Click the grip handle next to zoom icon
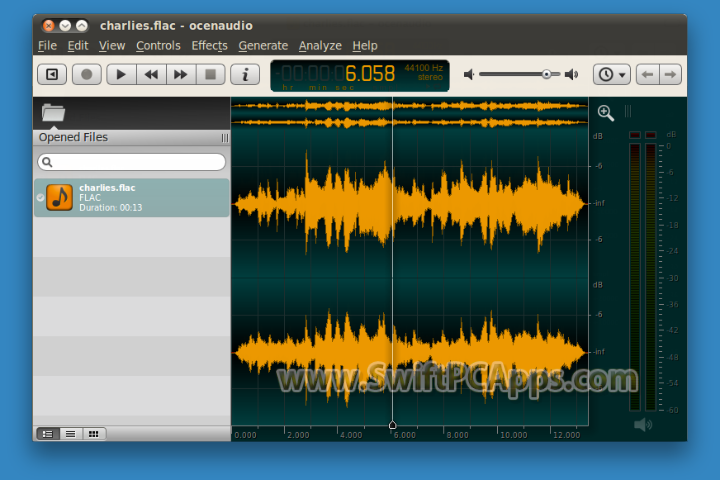Viewport: 720px width, 480px height. (628, 111)
